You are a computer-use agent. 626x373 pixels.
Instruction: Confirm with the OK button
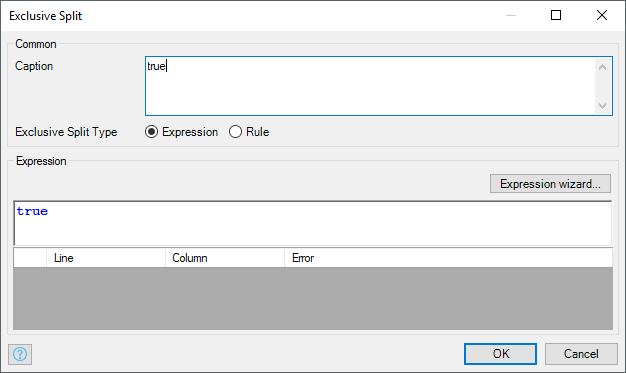(x=500, y=354)
